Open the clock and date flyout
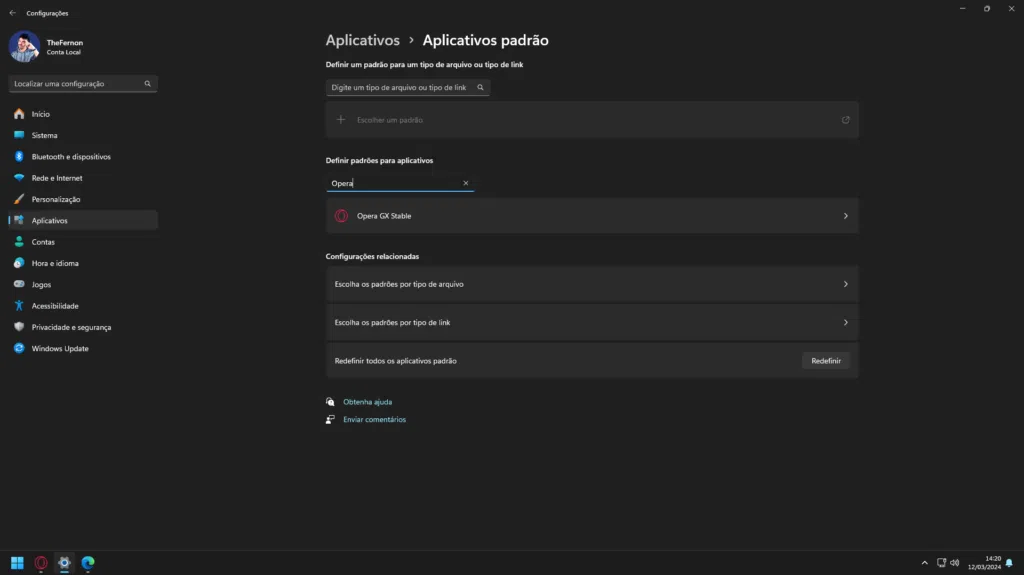 coord(984,563)
